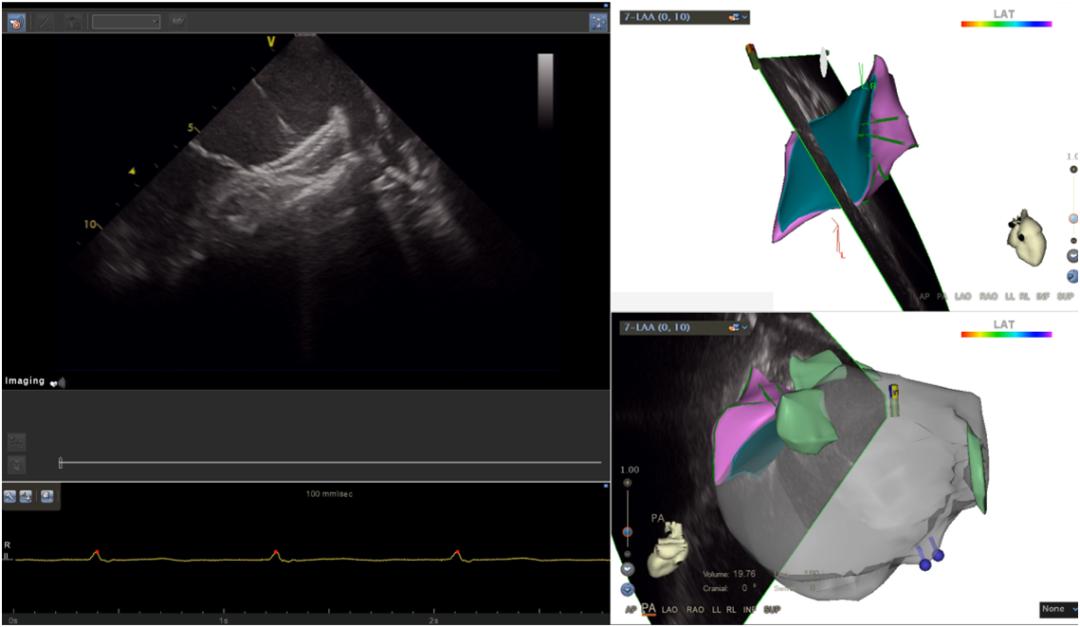The width and height of the screenshot is (1080, 627).
Task: Click the upper round arrow button in upper viewer
Action: point(1073,256)
